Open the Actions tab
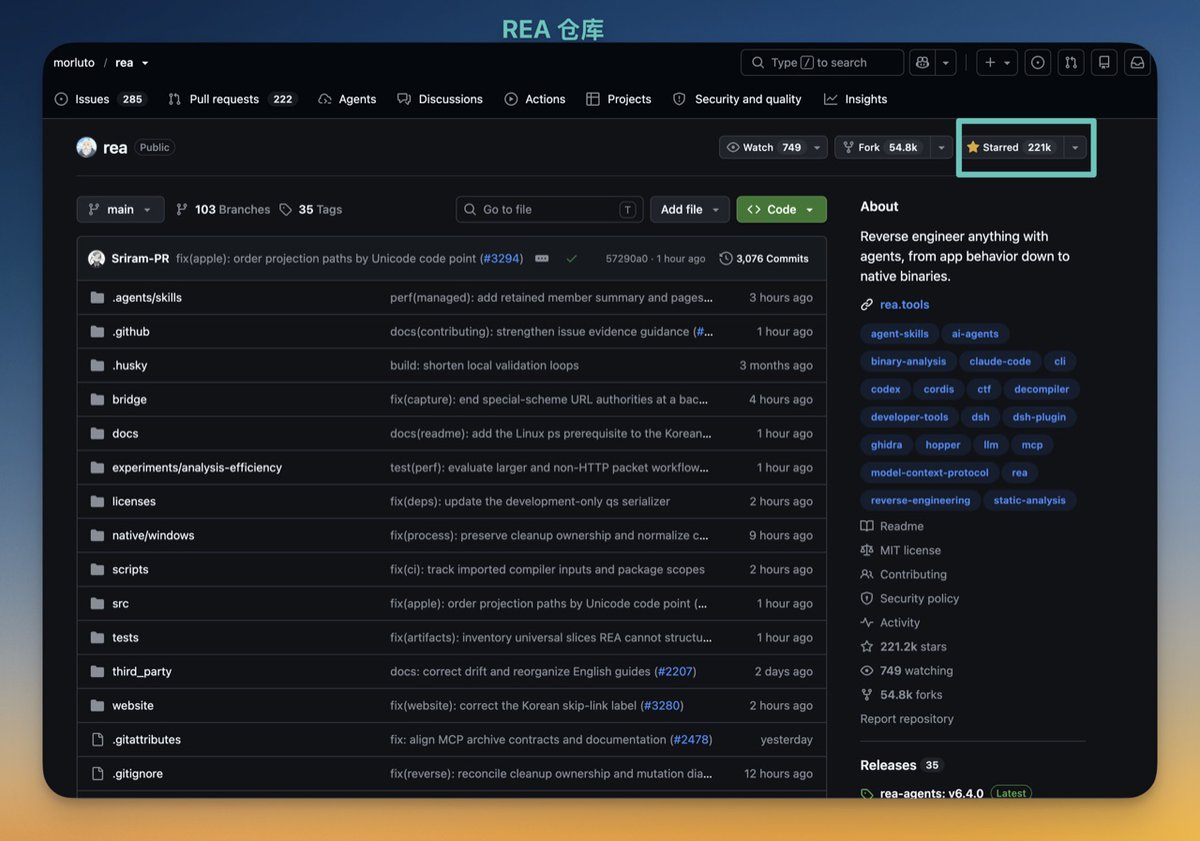 click(x=535, y=99)
